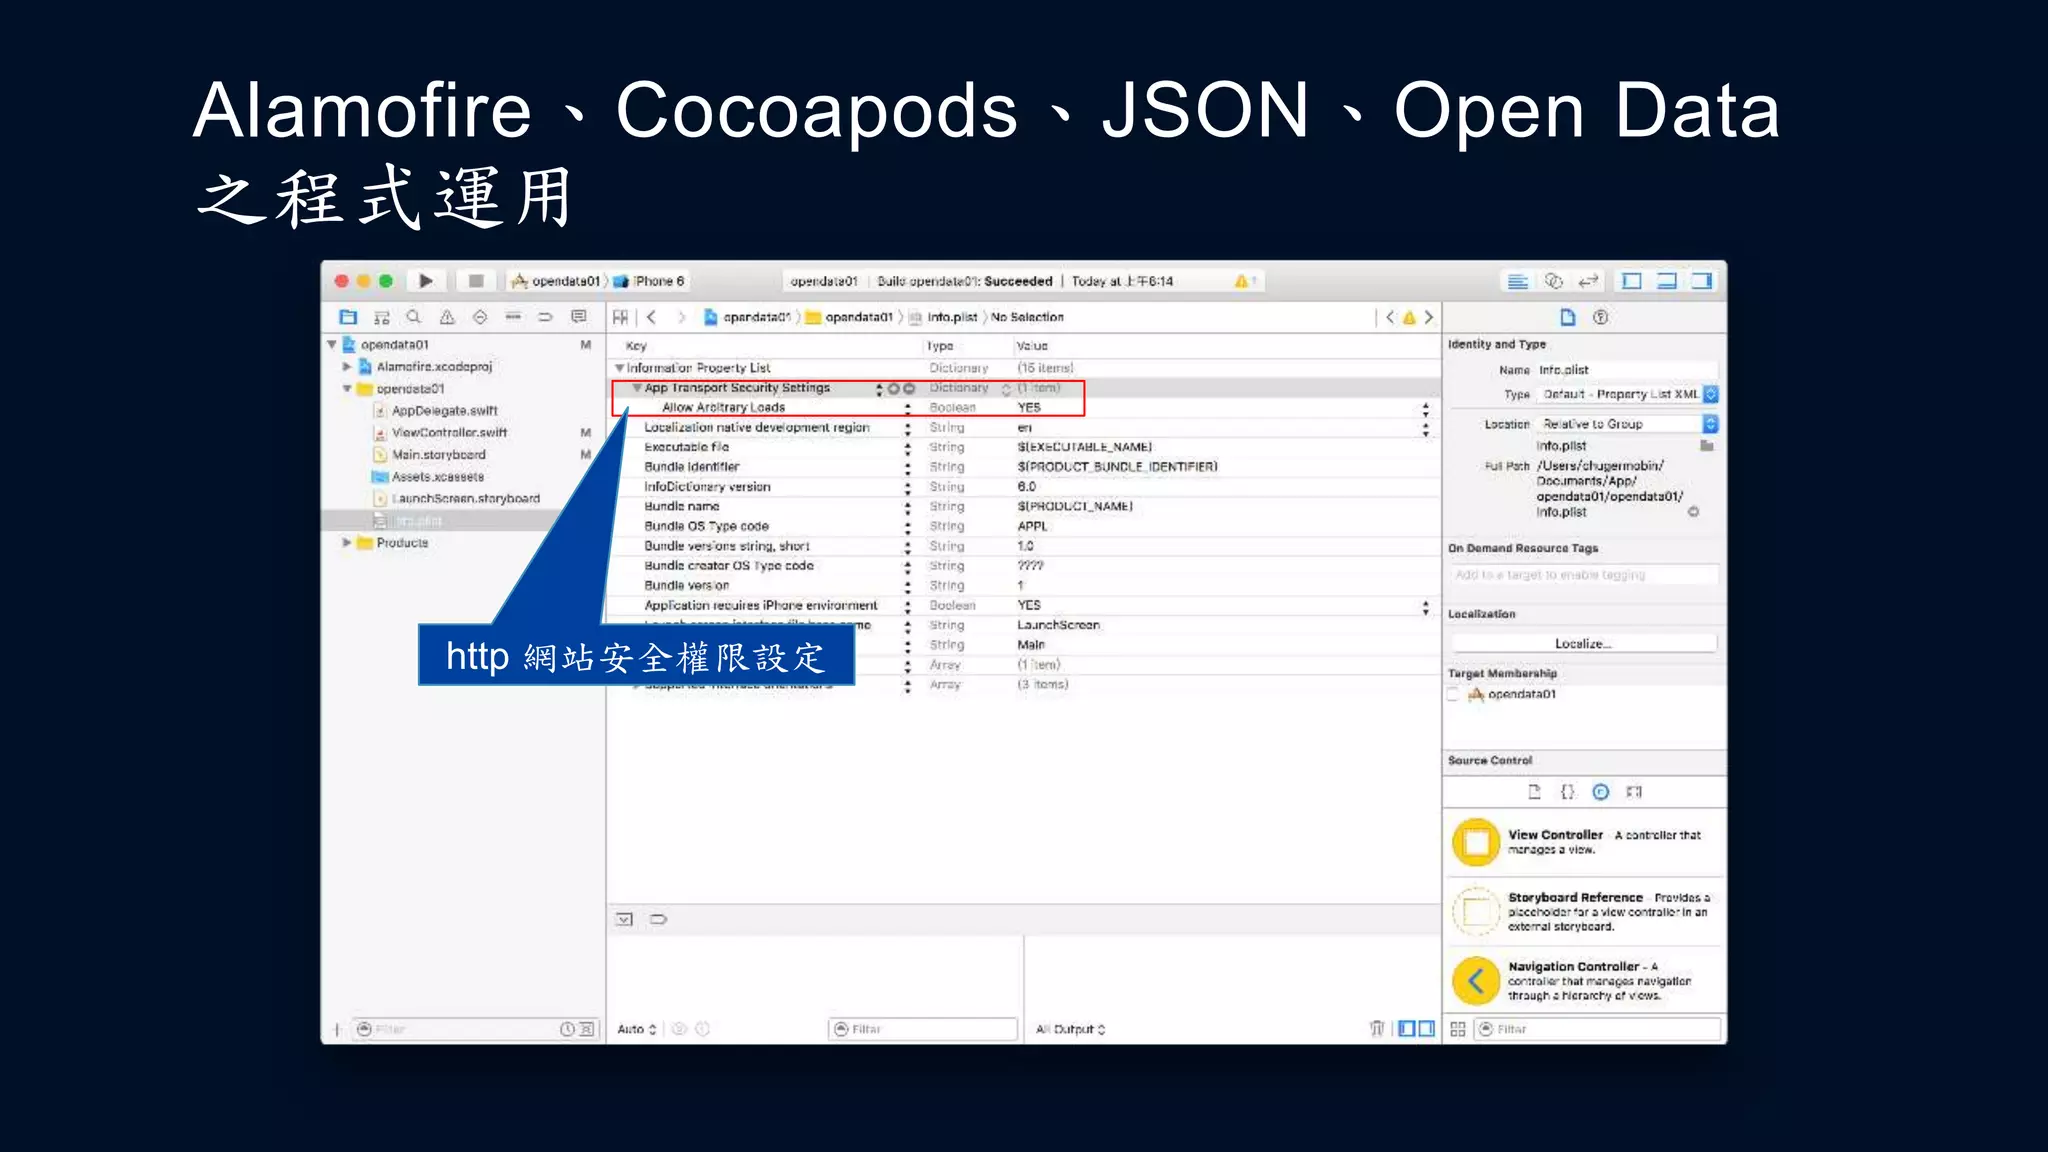Collapse the opendata01 folder group

point(347,389)
